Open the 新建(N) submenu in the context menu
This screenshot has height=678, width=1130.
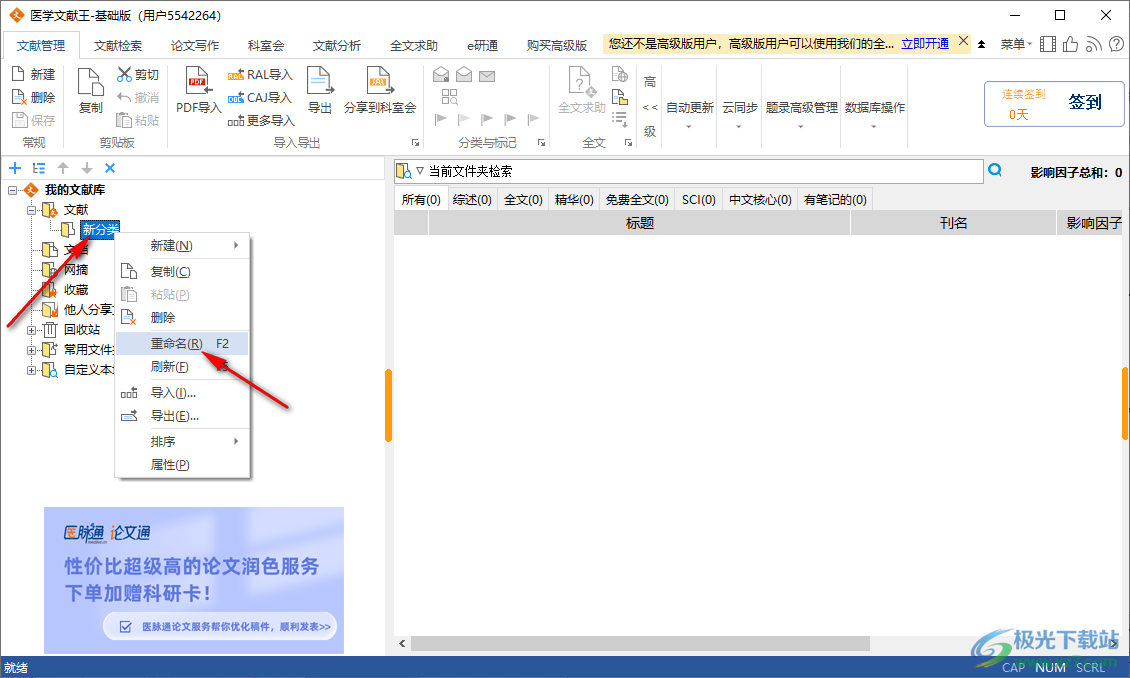(x=182, y=246)
